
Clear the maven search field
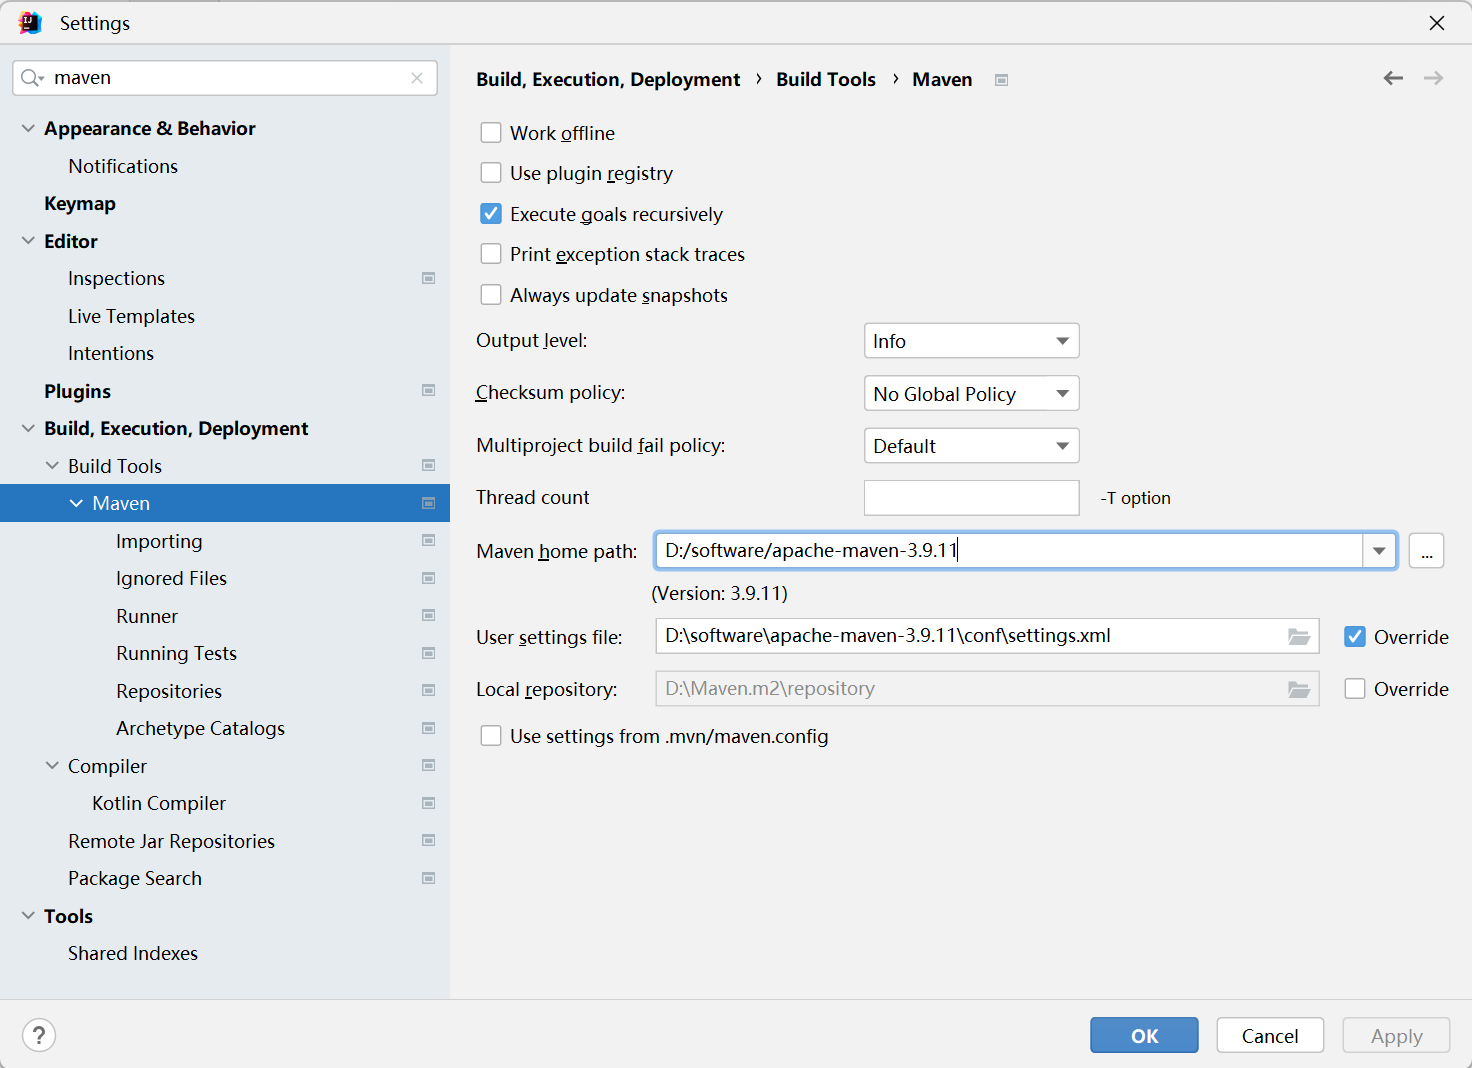(x=417, y=78)
